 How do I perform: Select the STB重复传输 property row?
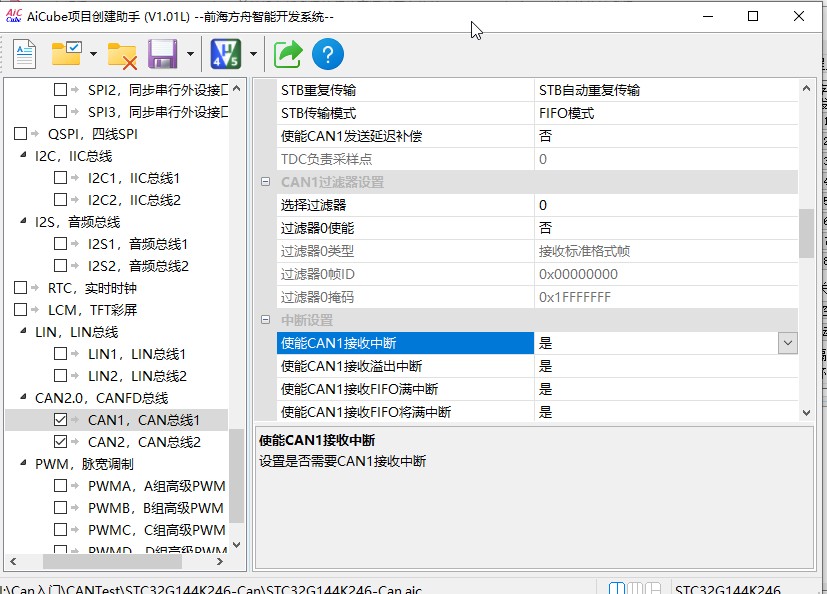537,90
